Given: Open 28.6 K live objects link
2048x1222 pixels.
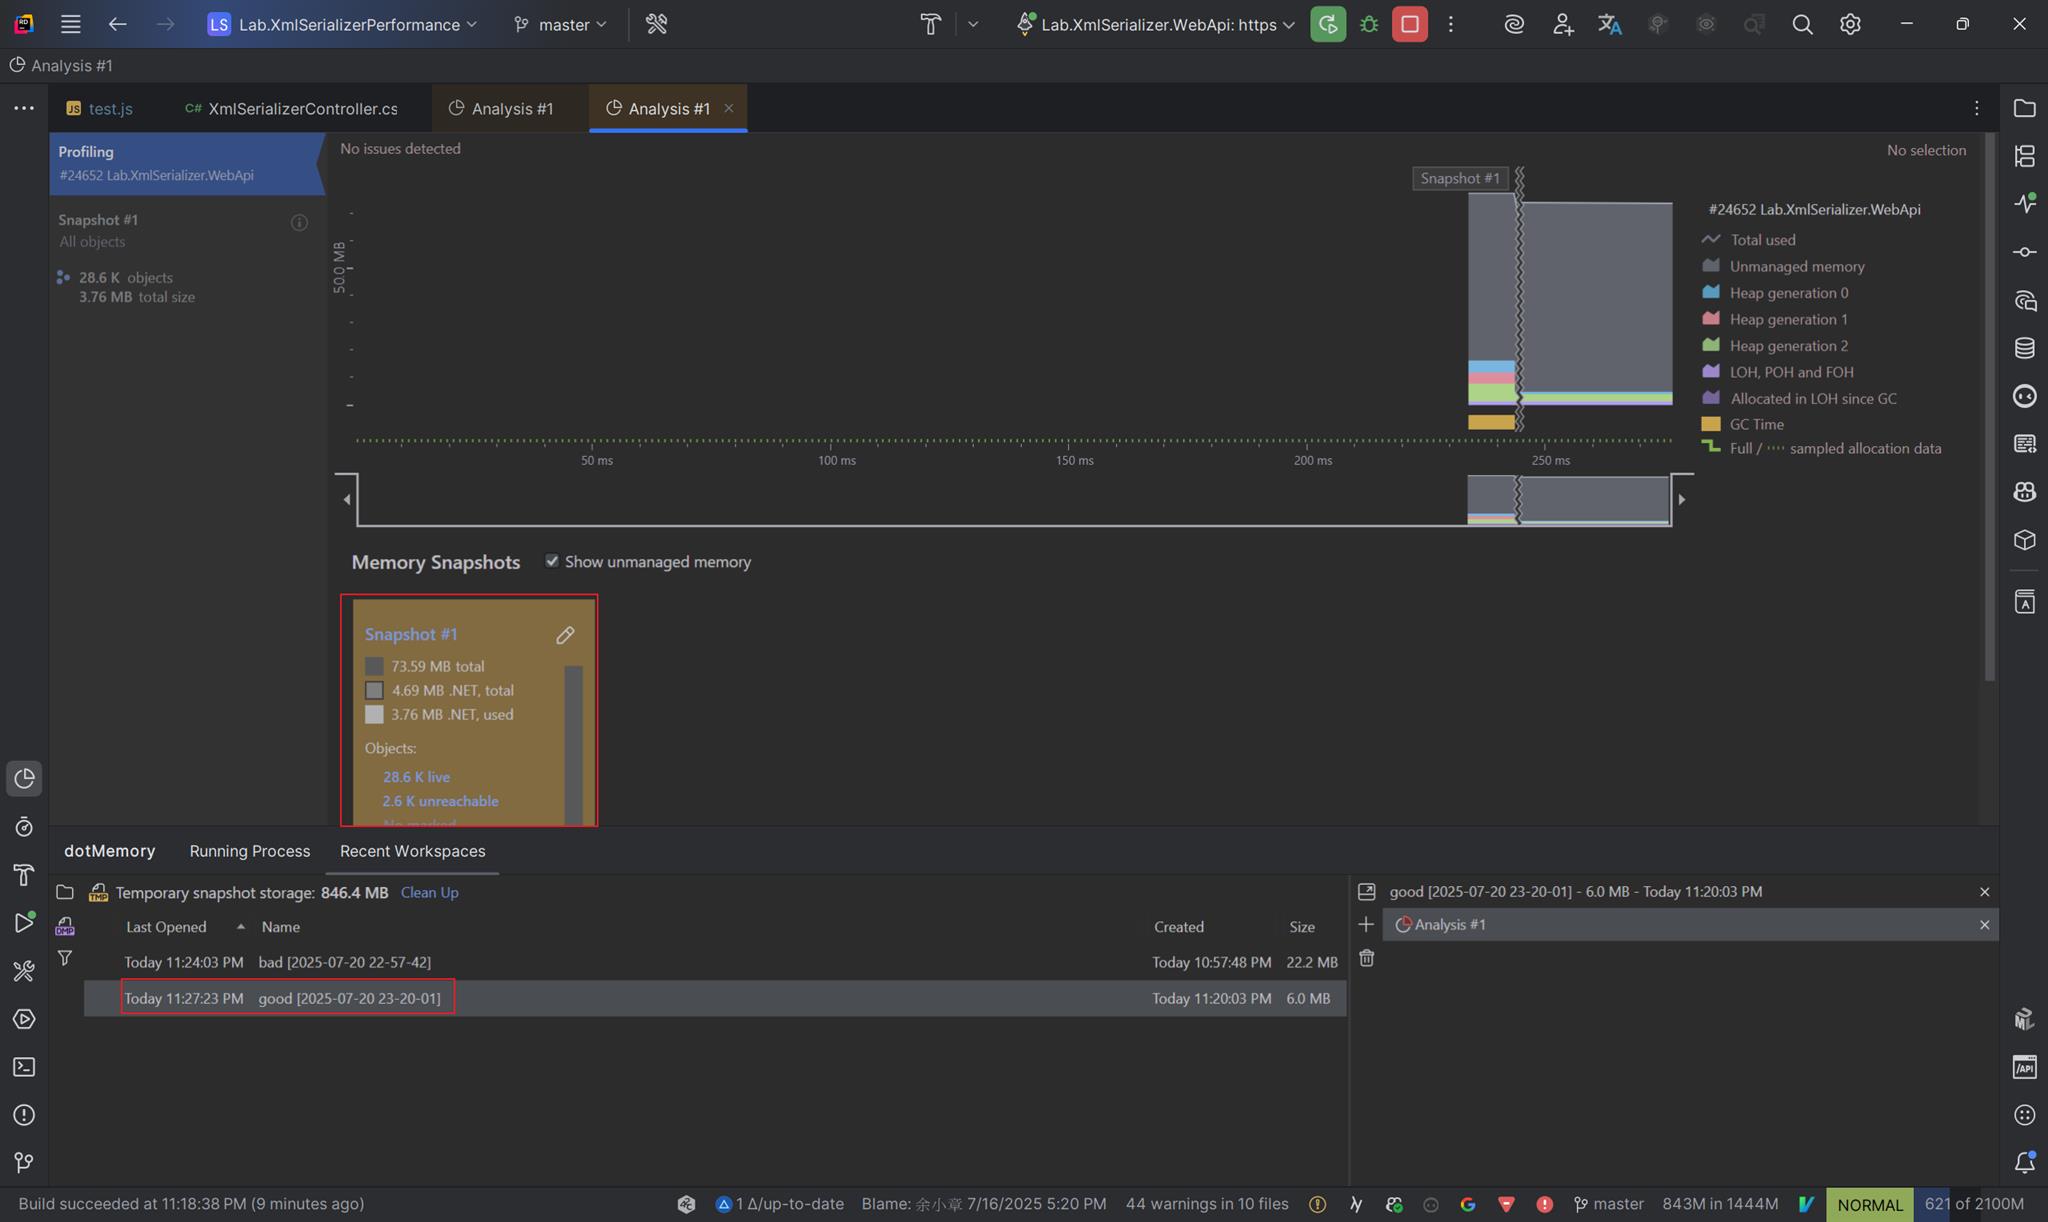Looking at the screenshot, I should 416,777.
